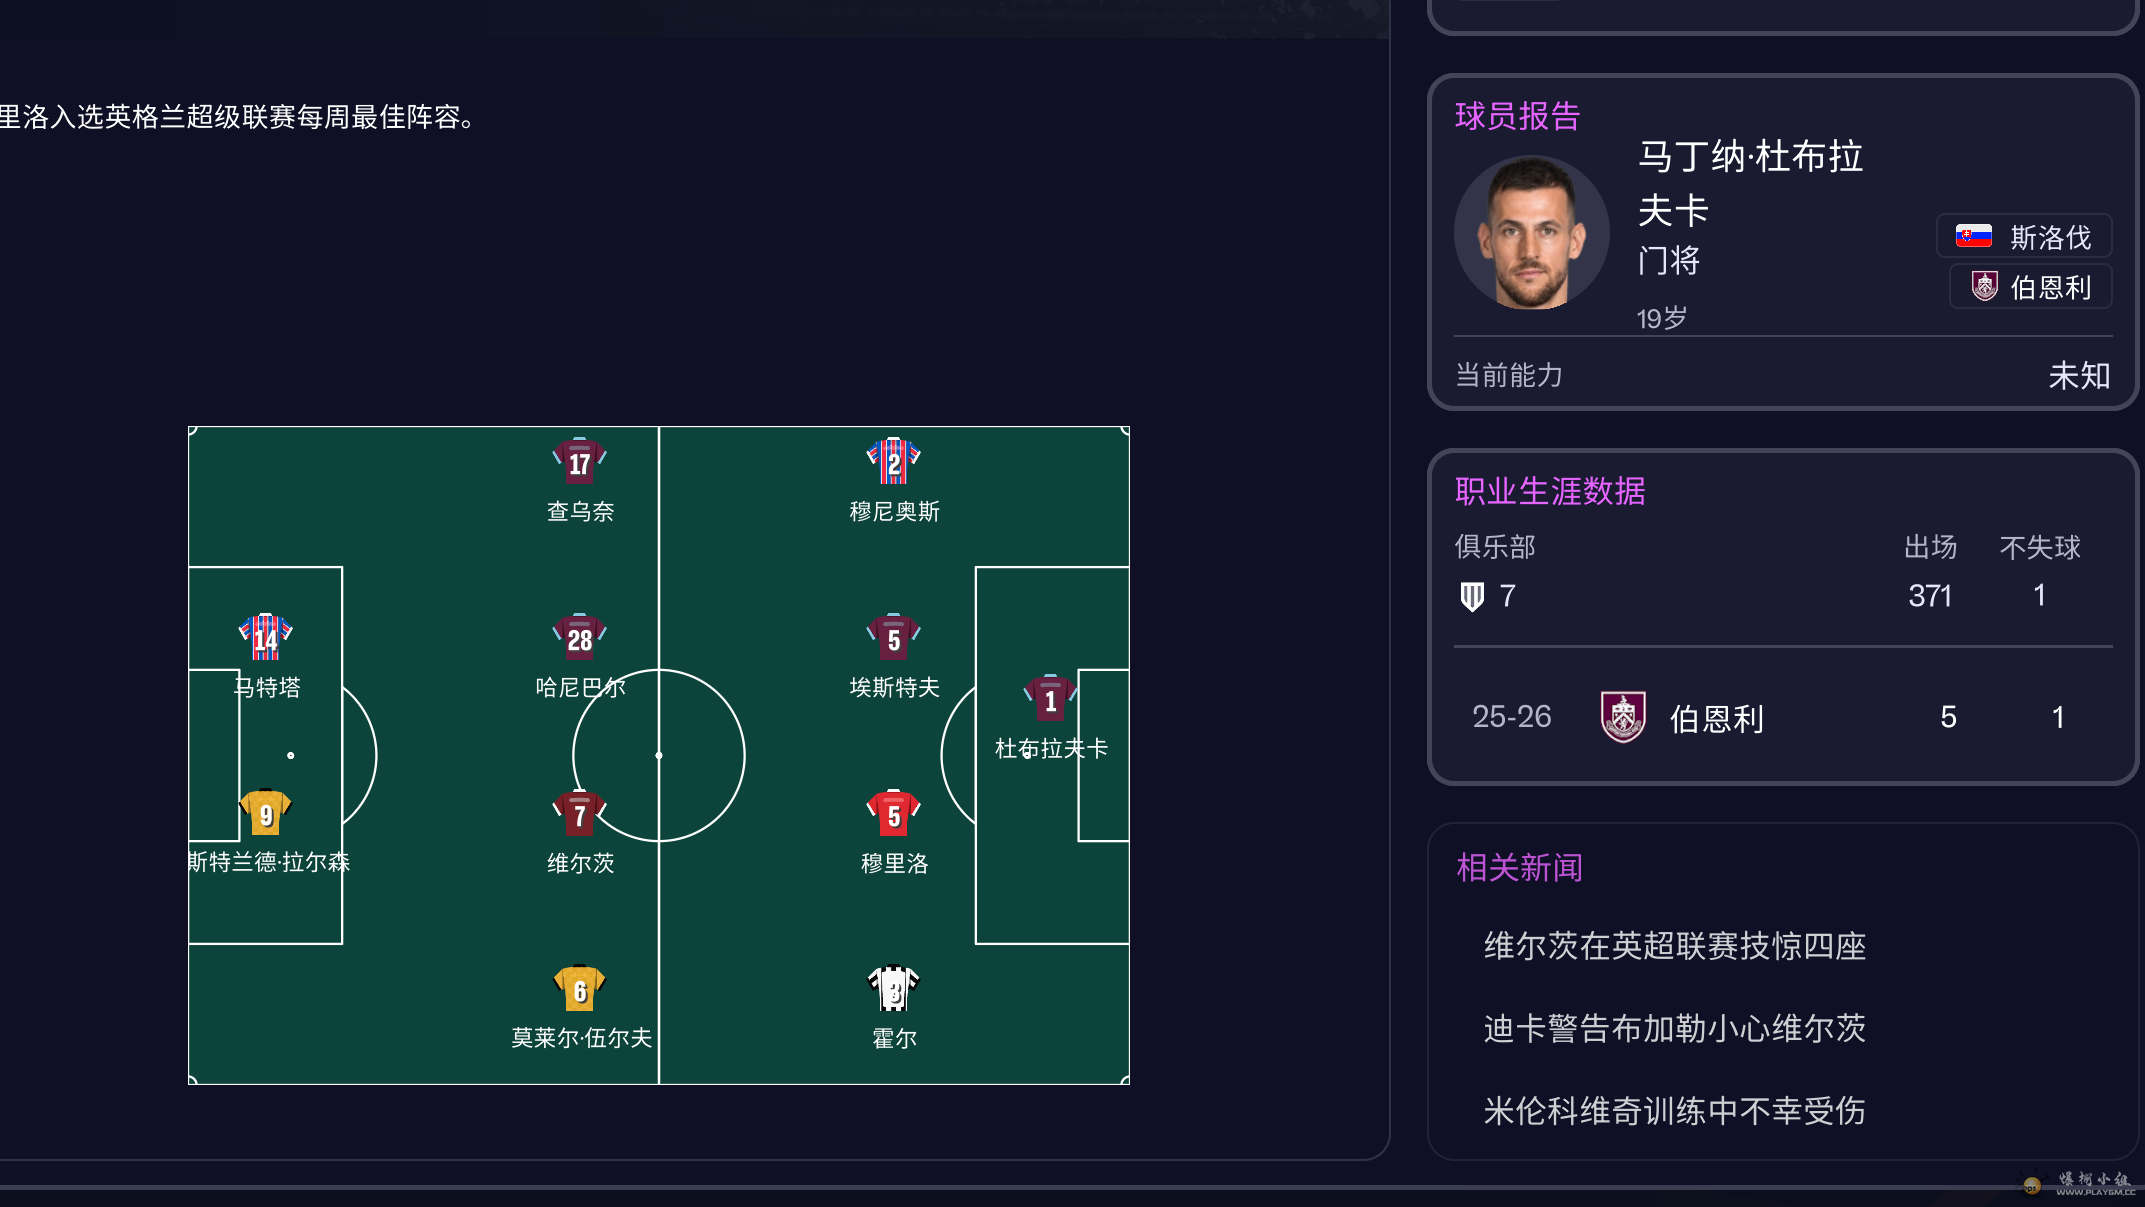Select Wirtz's red number 7 shirt
The width and height of the screenshot is (2145, 1207).
pos(579,813)
